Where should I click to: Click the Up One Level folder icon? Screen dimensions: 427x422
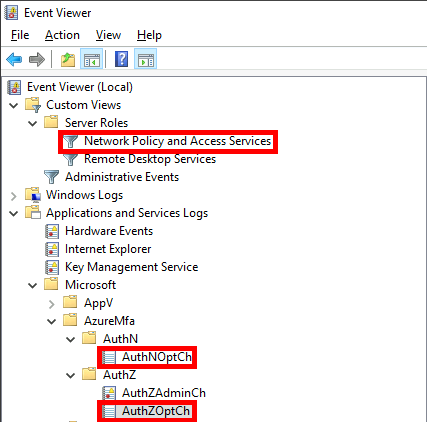point(68,60)
